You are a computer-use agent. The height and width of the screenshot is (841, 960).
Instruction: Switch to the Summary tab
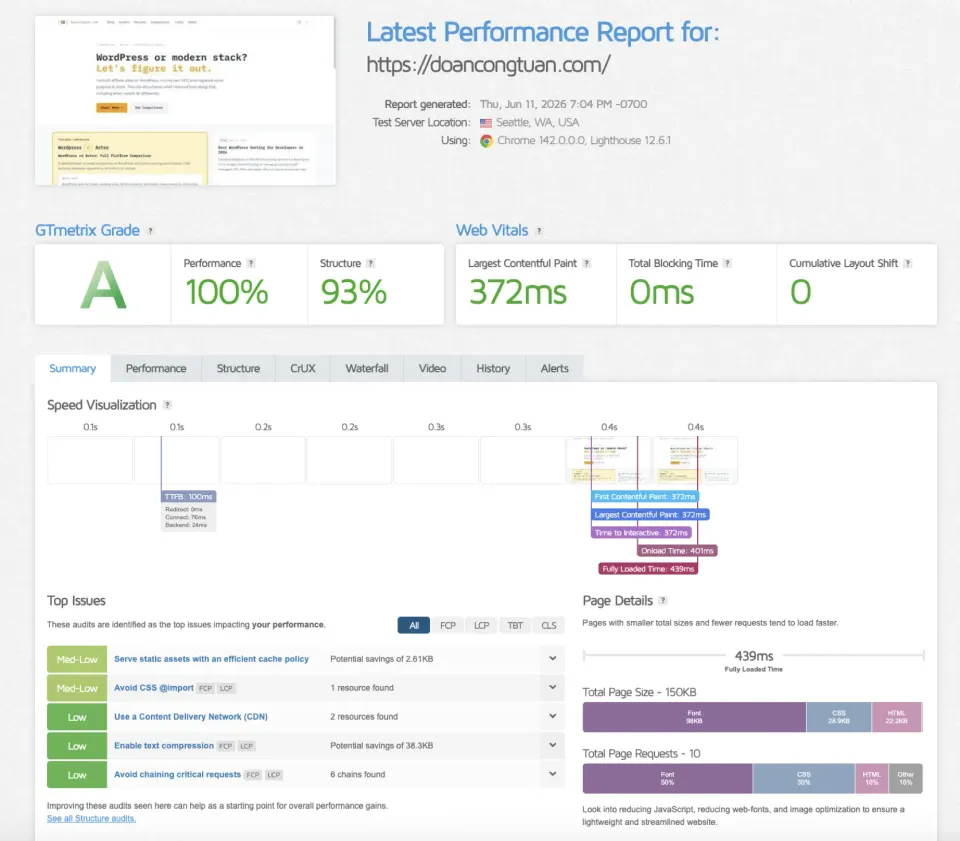pos(72,368)
